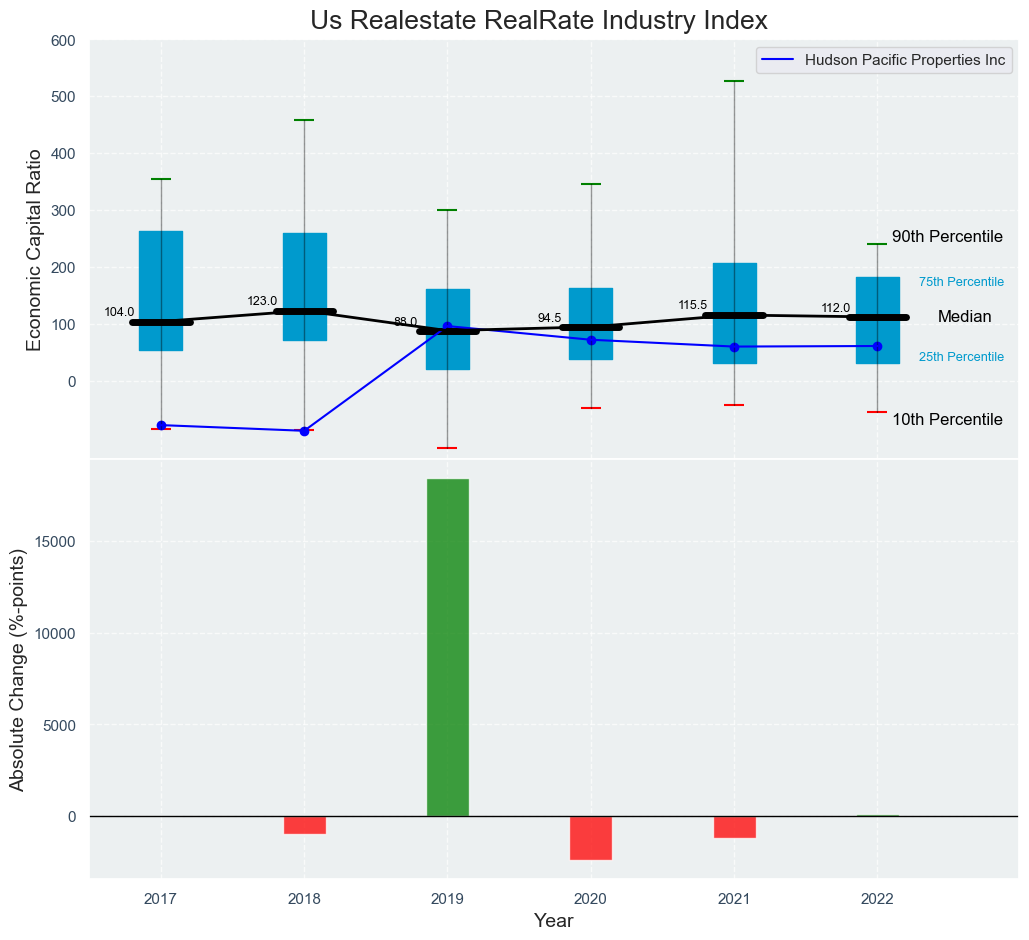Select the Hudson Pacific Properties Inc legend entry
Image resolution: width=1029 pixels, height=940 pixels.
click(x=904, y=60)
